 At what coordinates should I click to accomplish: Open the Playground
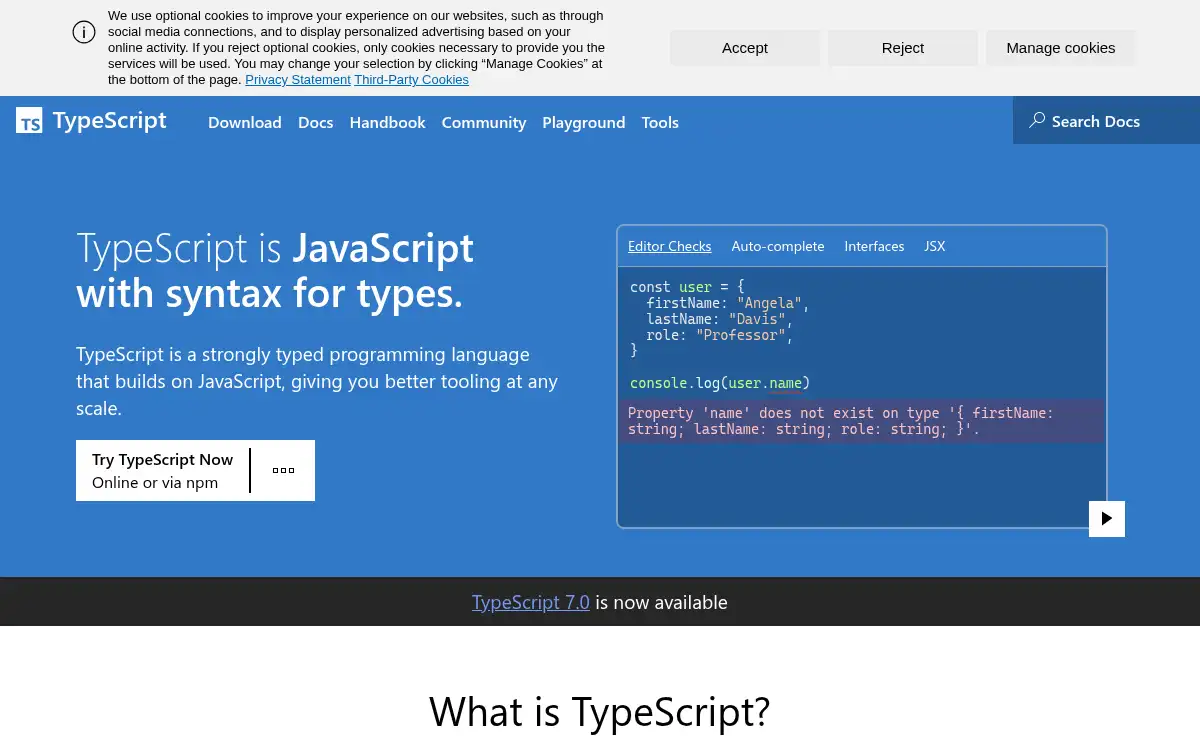pos(584,122)
